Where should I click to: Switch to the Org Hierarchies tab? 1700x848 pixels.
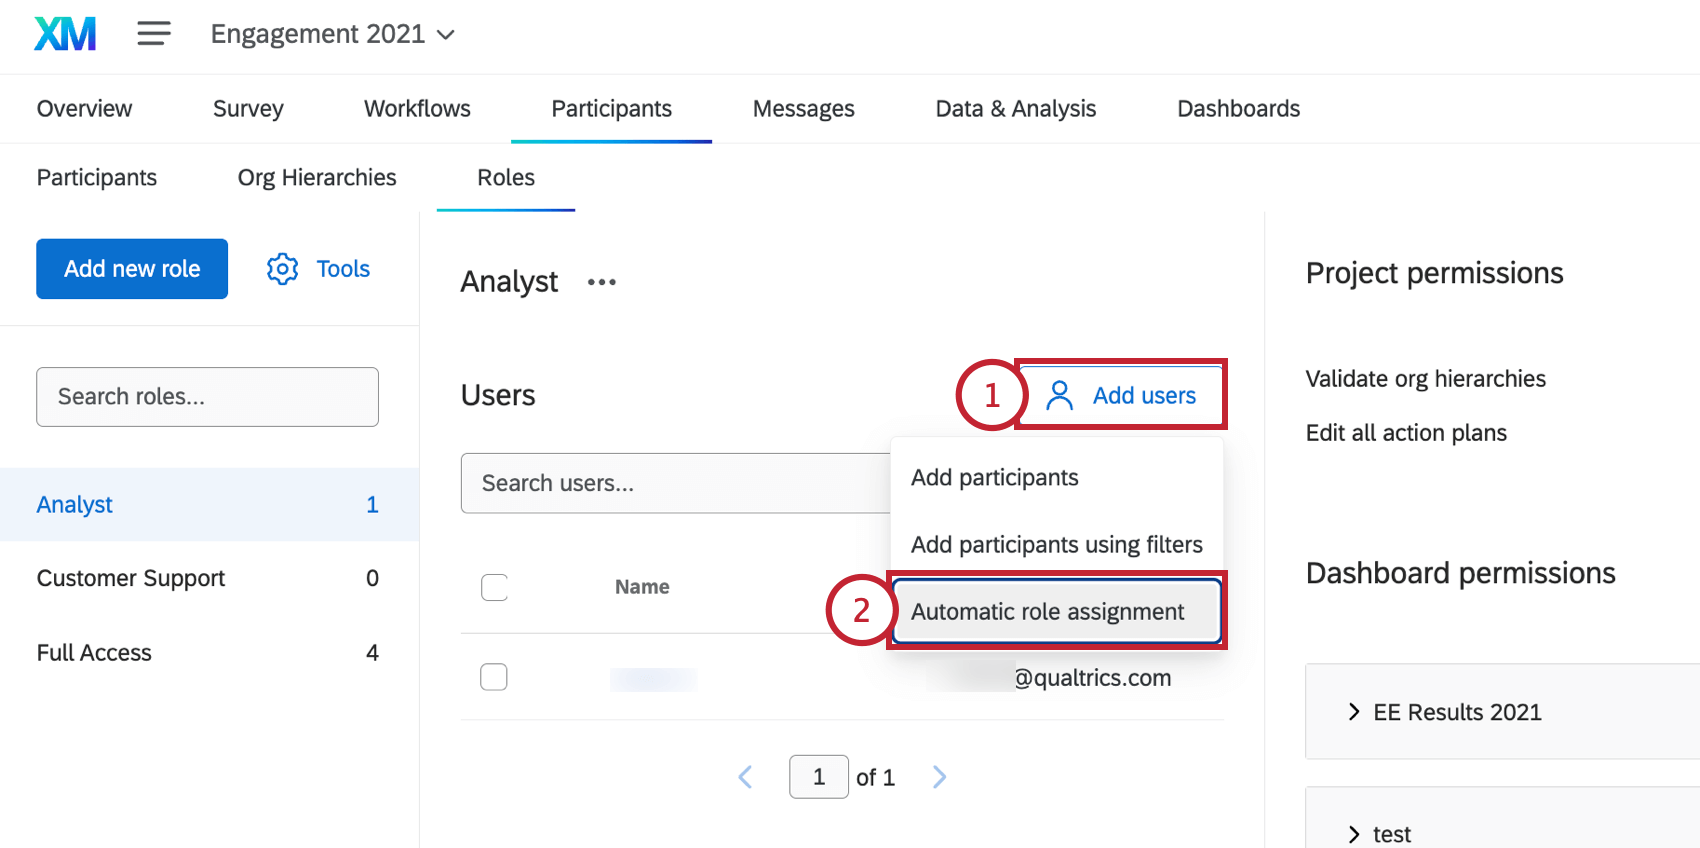click(316, 177)
